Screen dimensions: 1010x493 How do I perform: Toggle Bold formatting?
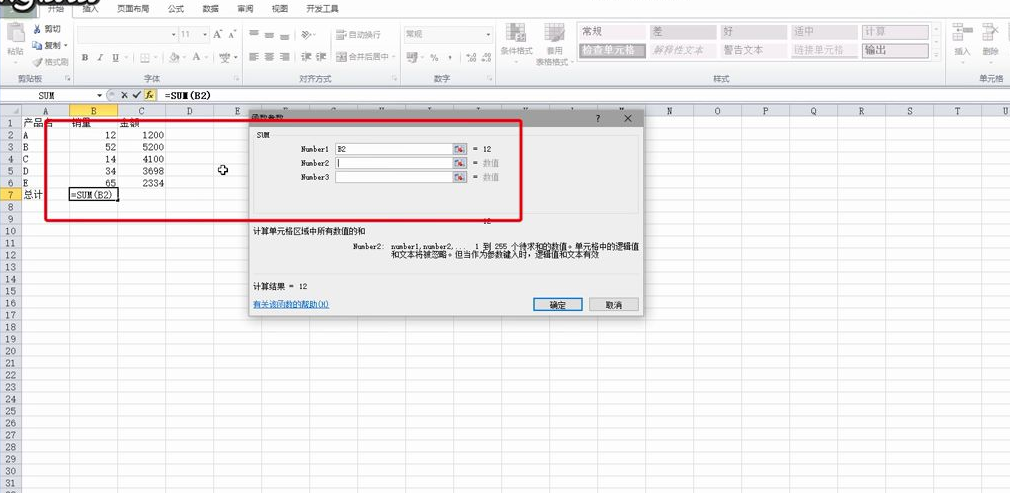click(85, 58)
